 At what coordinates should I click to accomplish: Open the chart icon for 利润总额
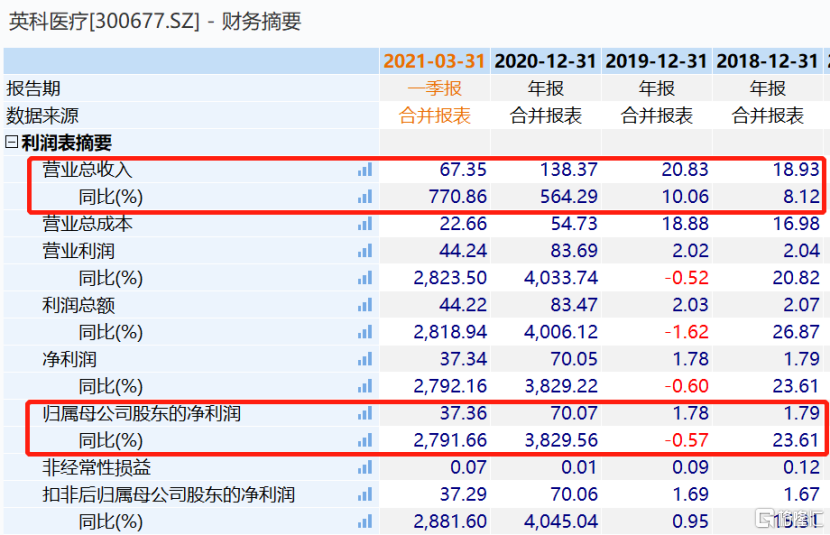click(365, 305)
